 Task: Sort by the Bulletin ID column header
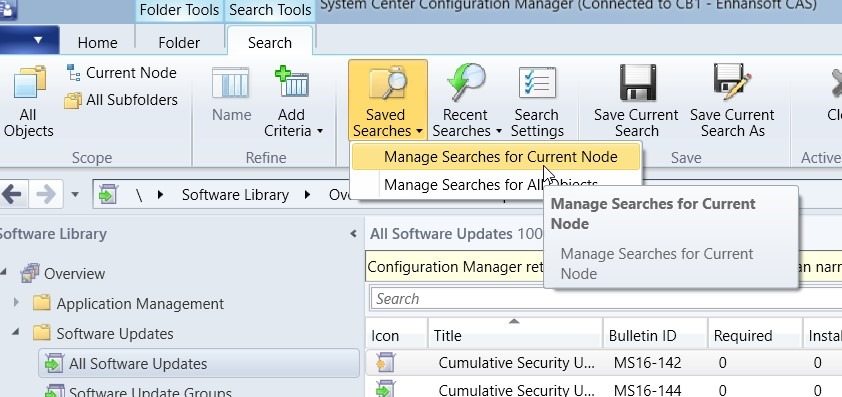click(x=655, y=336)
